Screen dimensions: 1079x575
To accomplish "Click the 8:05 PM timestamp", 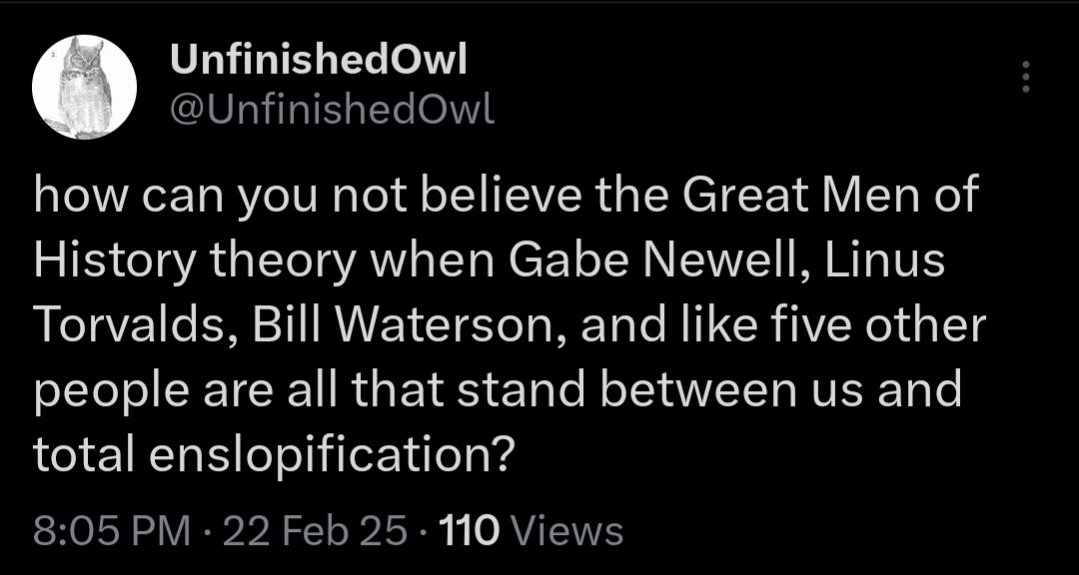I will point(112,531).
